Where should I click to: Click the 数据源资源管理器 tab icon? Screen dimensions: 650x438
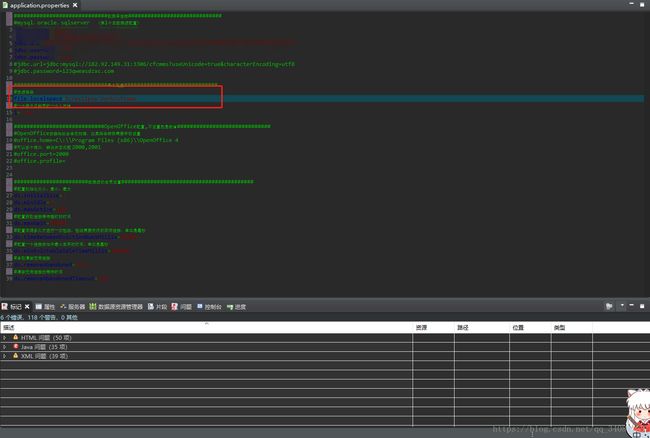click(x=93, y=306)
